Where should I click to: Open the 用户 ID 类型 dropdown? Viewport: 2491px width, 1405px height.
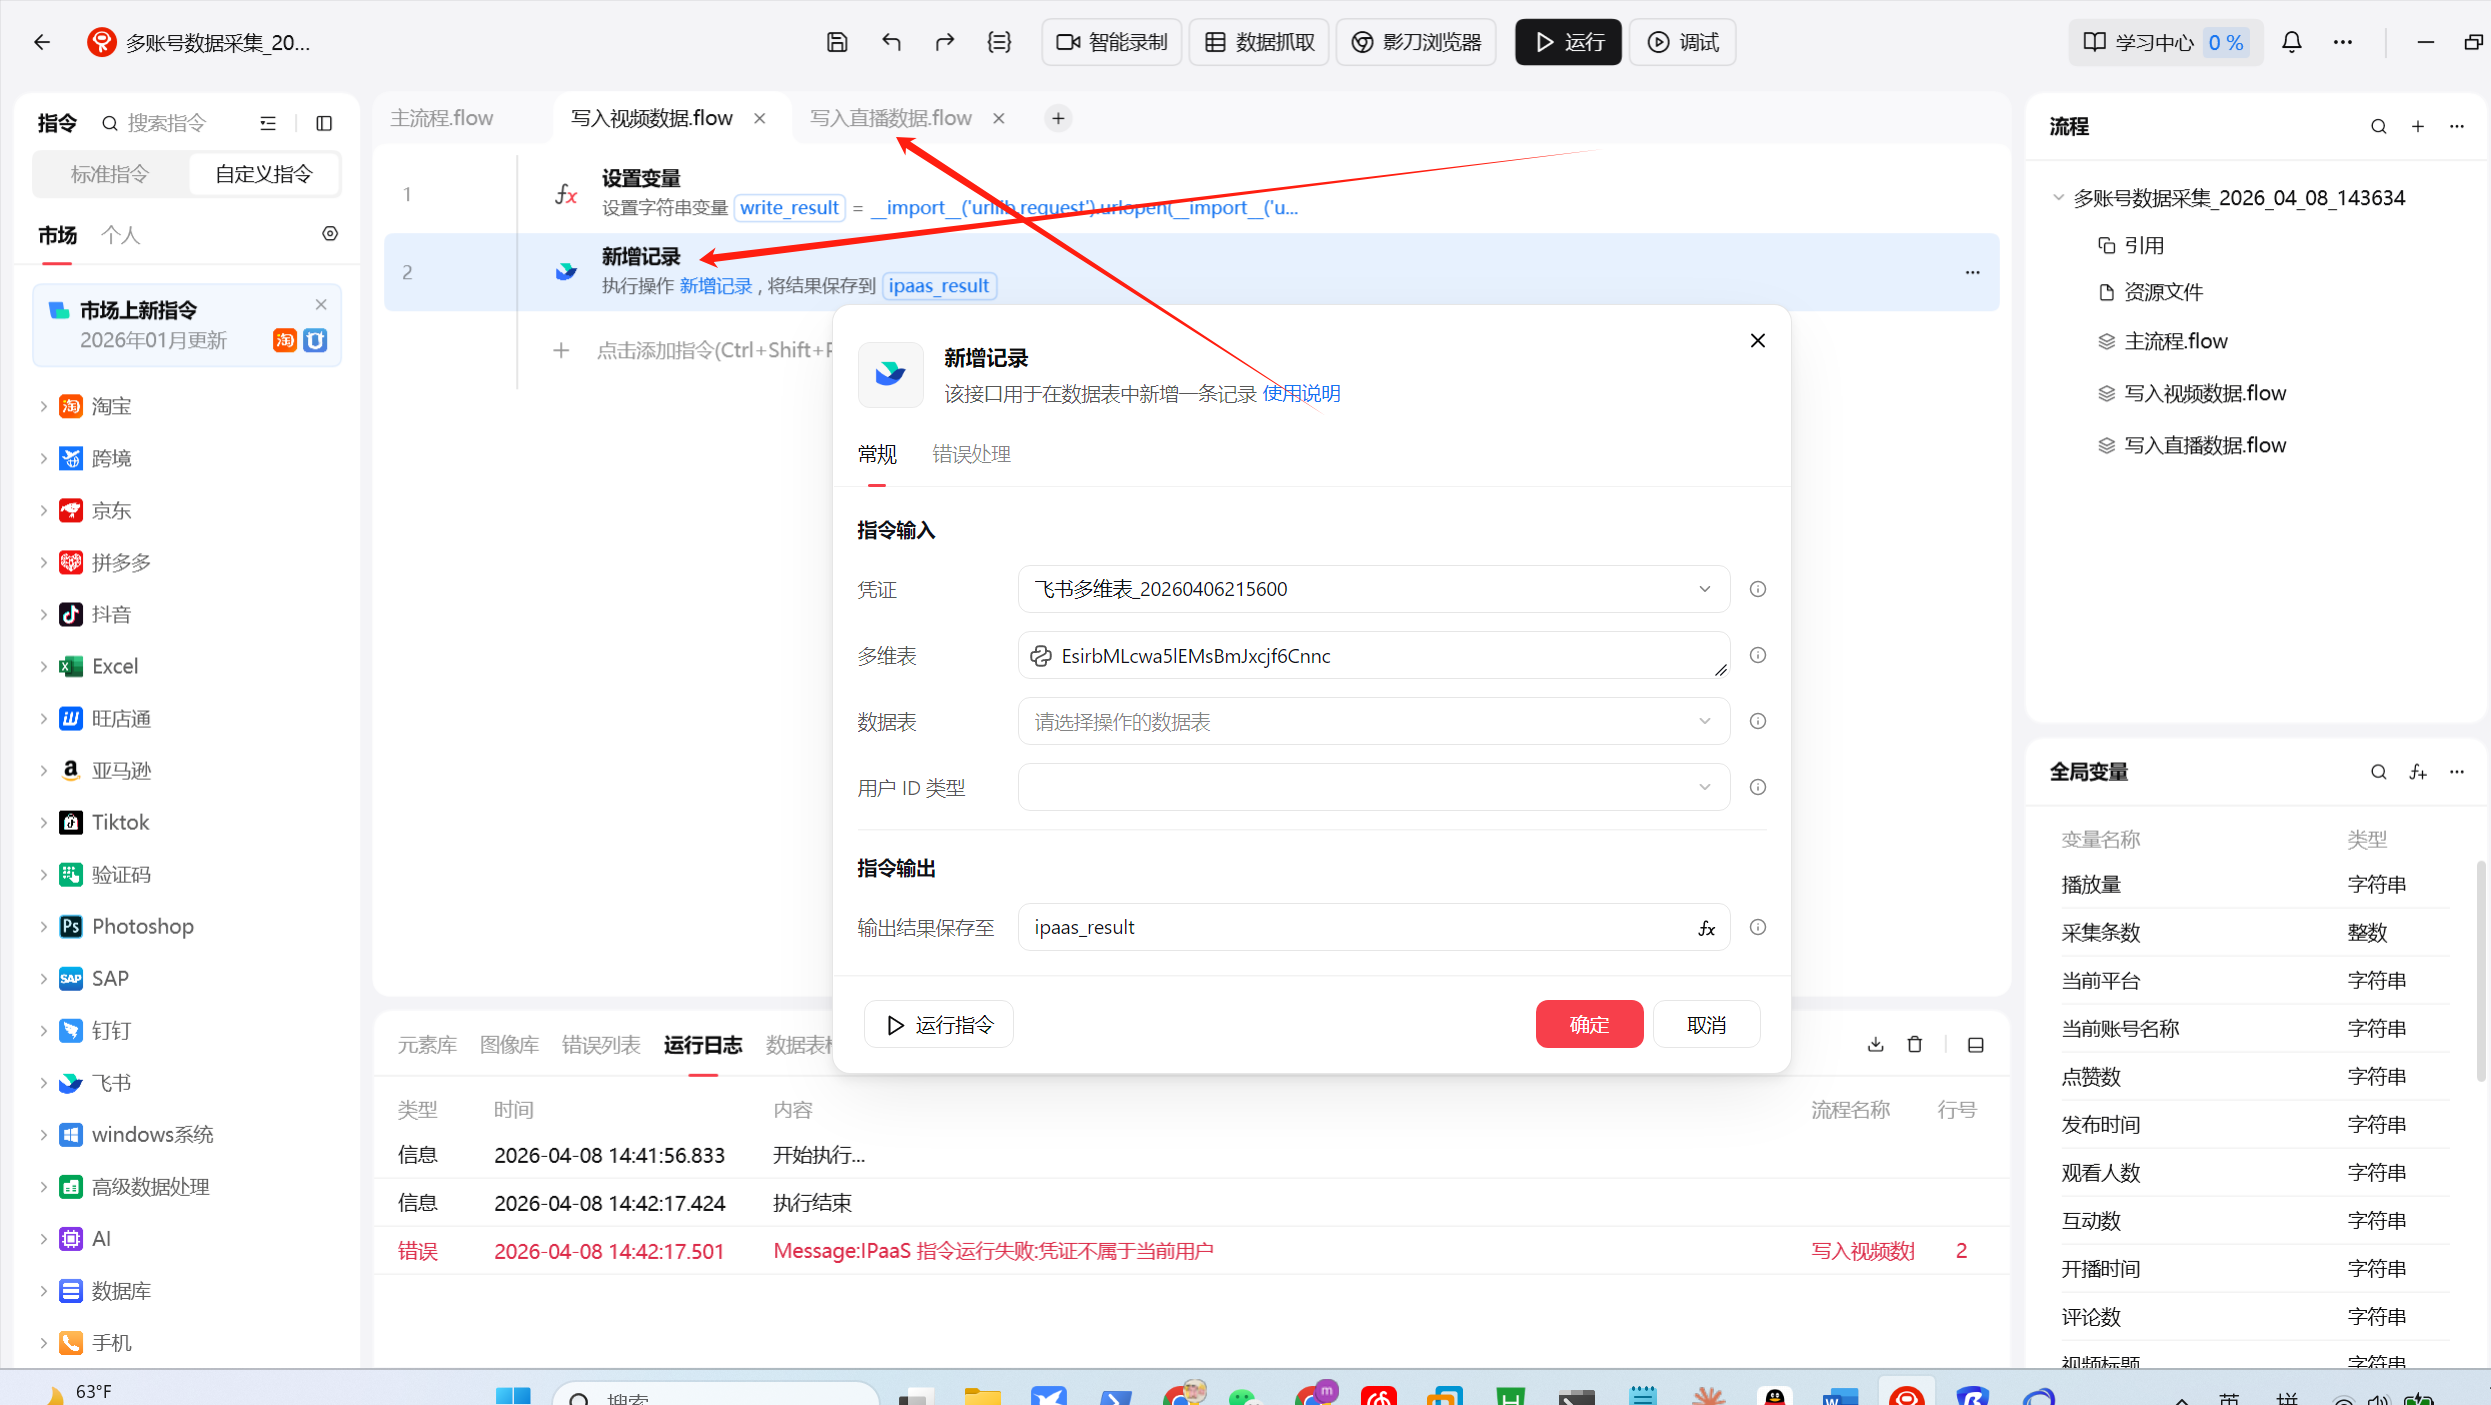pyautogui.click(x=1373, y=788)
